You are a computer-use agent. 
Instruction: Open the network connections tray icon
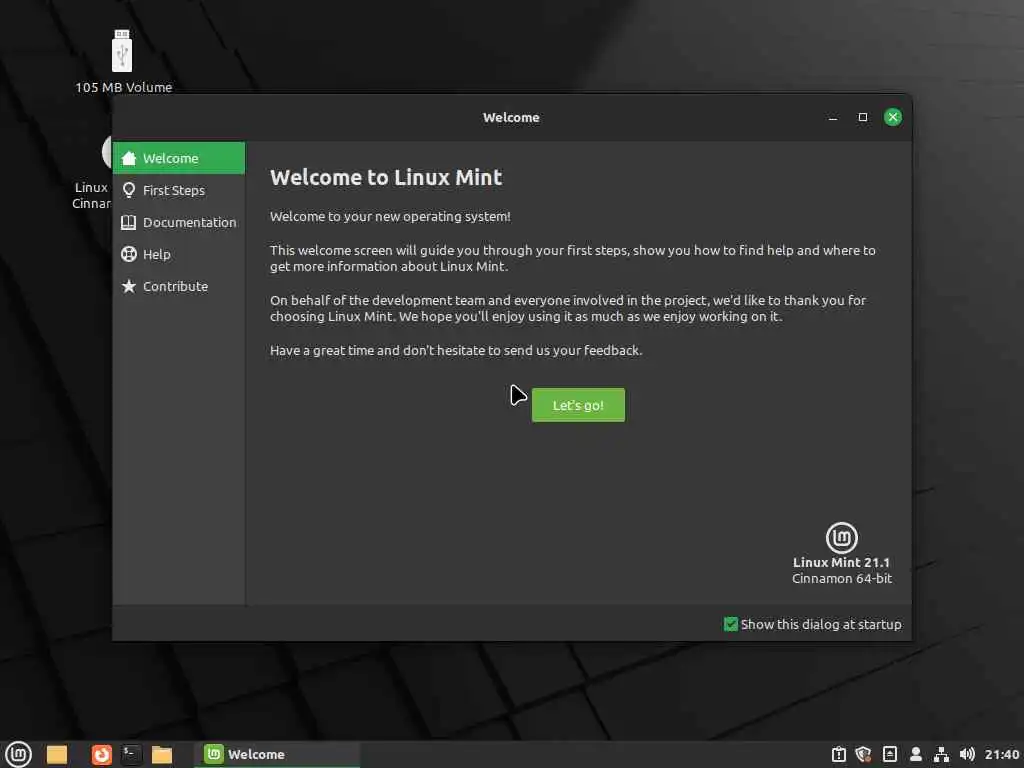click(941, 754)
